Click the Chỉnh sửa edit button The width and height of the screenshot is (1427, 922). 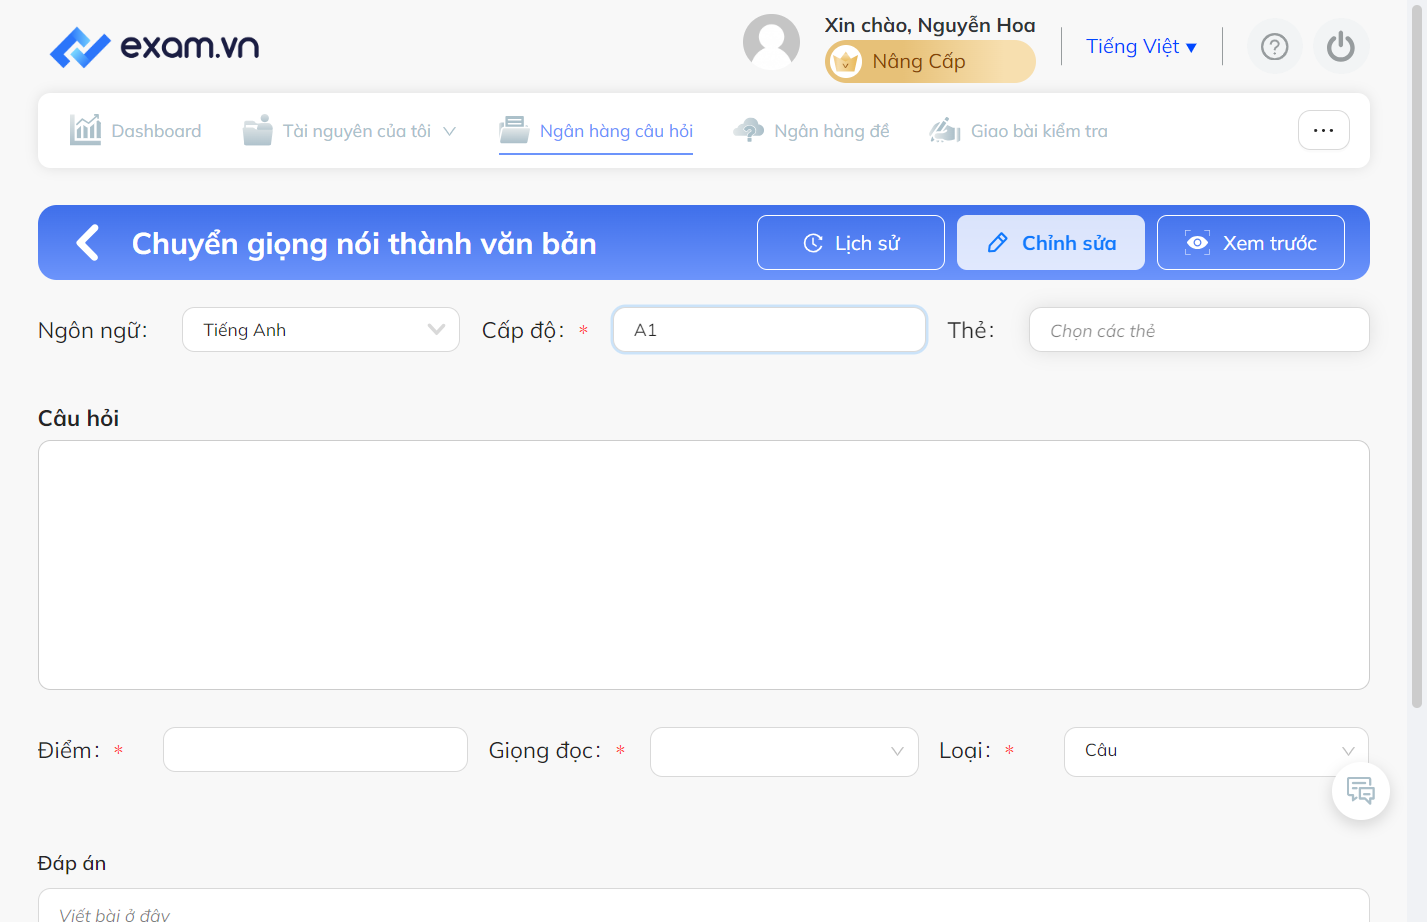tap(1051, 243)
